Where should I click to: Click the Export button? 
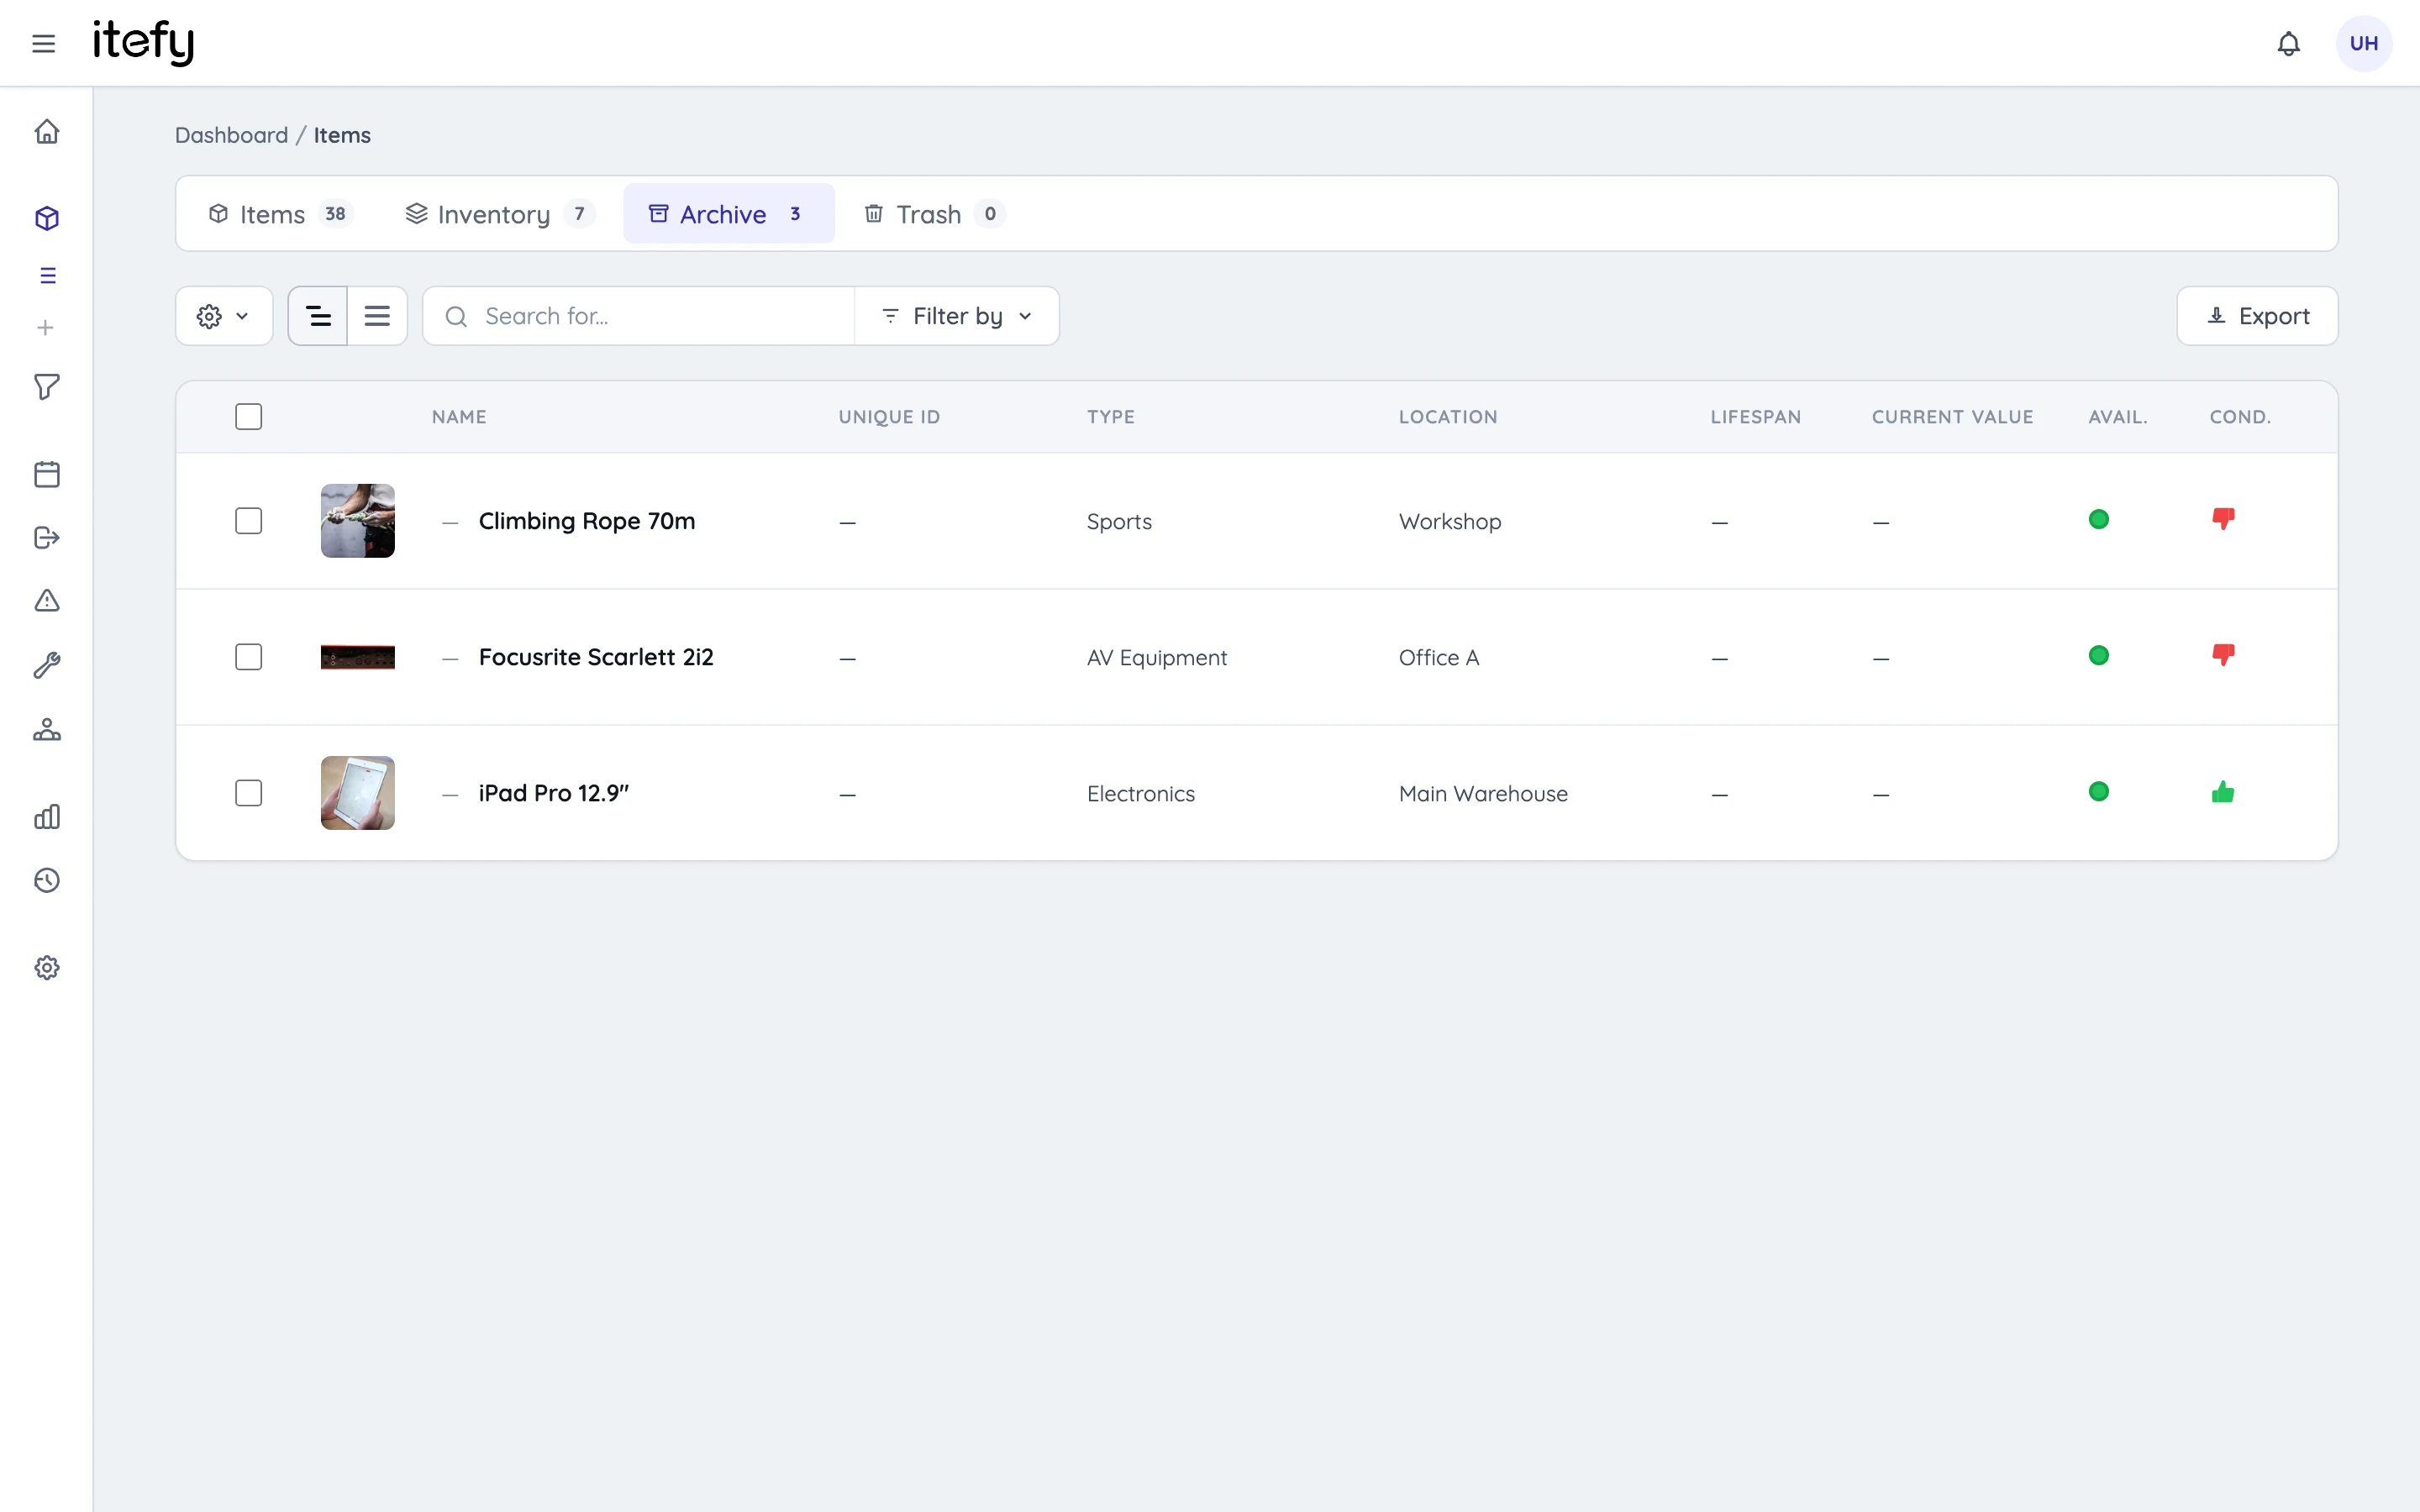2257,316
